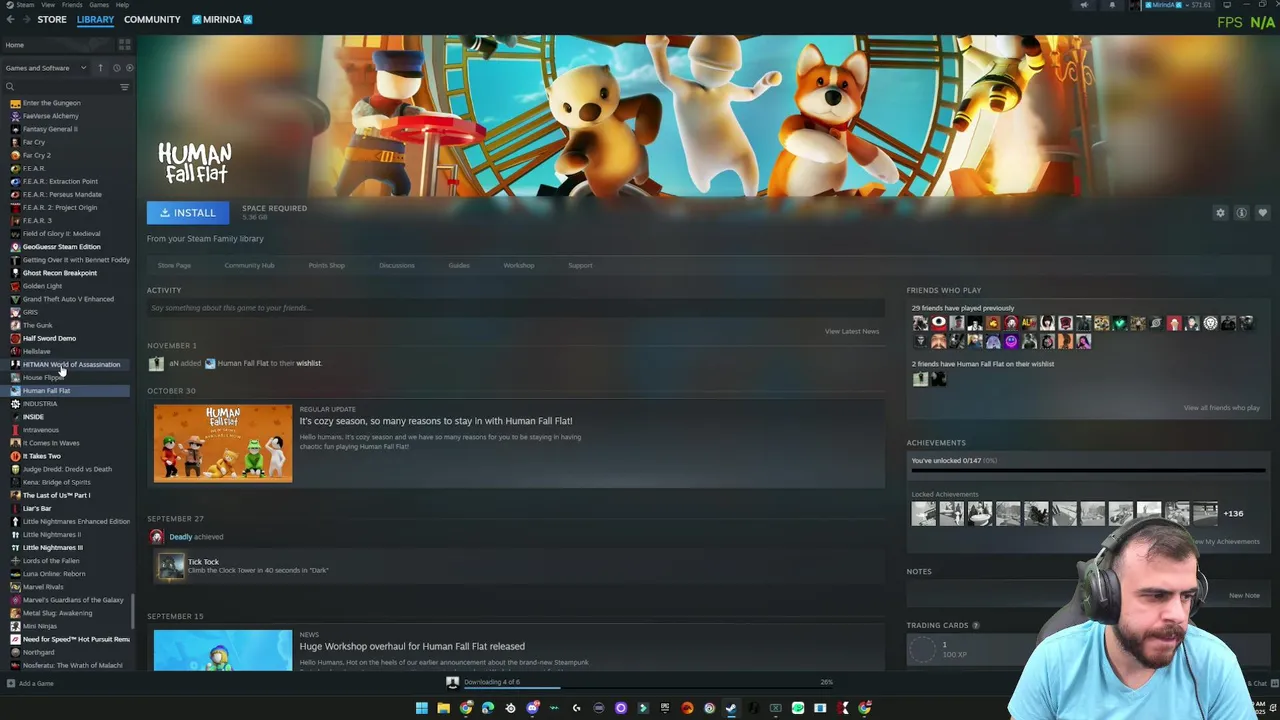Open the Help menu

click(122, 5)
